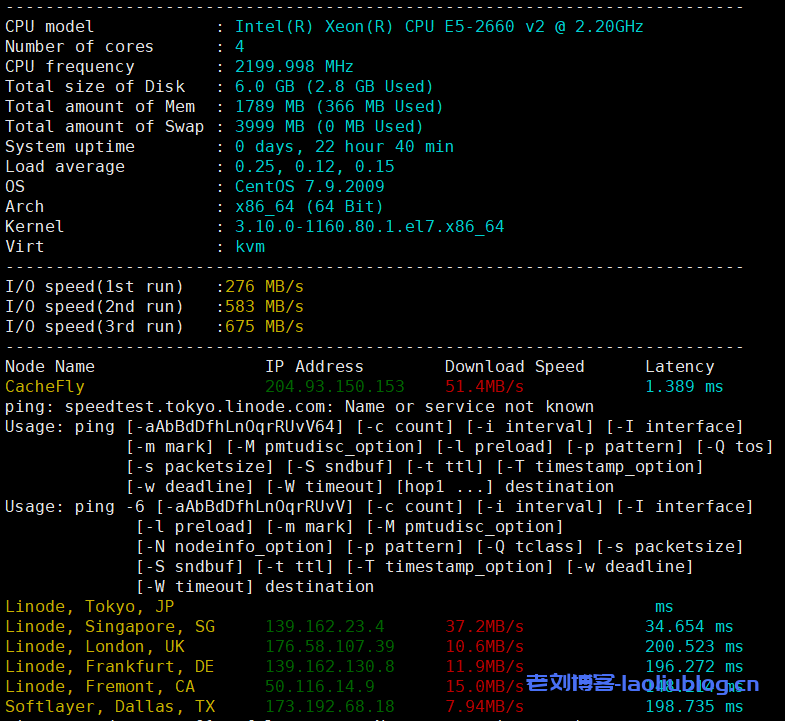The height and width of the screenshot is (721, 785).
Task: Select Arch value x86_64 (64 Bit)
Action: tap(309, 207)
